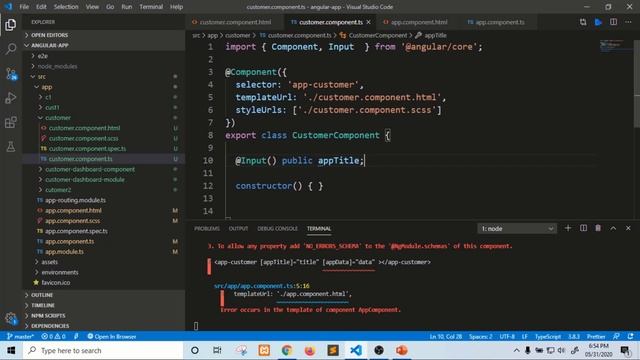
Task: Open customer.component.scss in explorer
Action: pyautogui.click(x=104, y=138)
